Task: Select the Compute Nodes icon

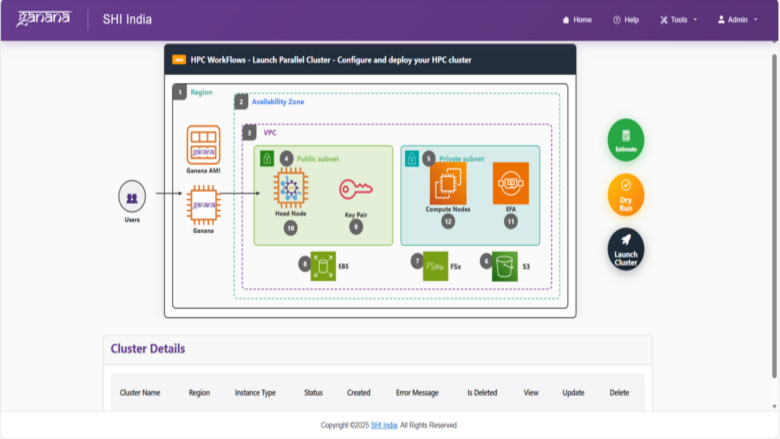Action: coord(448,183)
